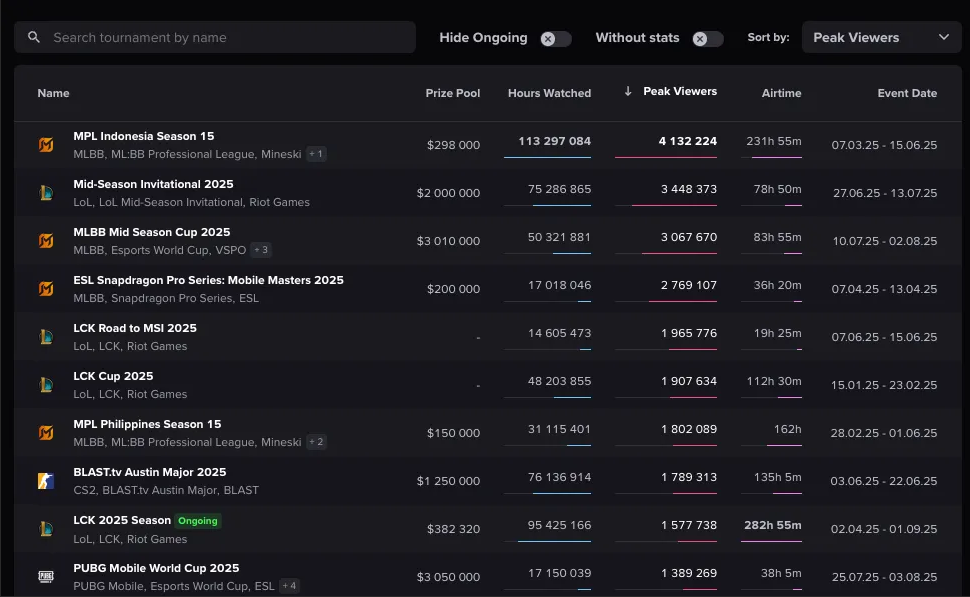Click the MLBB icon beside MPL Philippines Season 15
Screen dimensions: 970x597
click(45, 433)
